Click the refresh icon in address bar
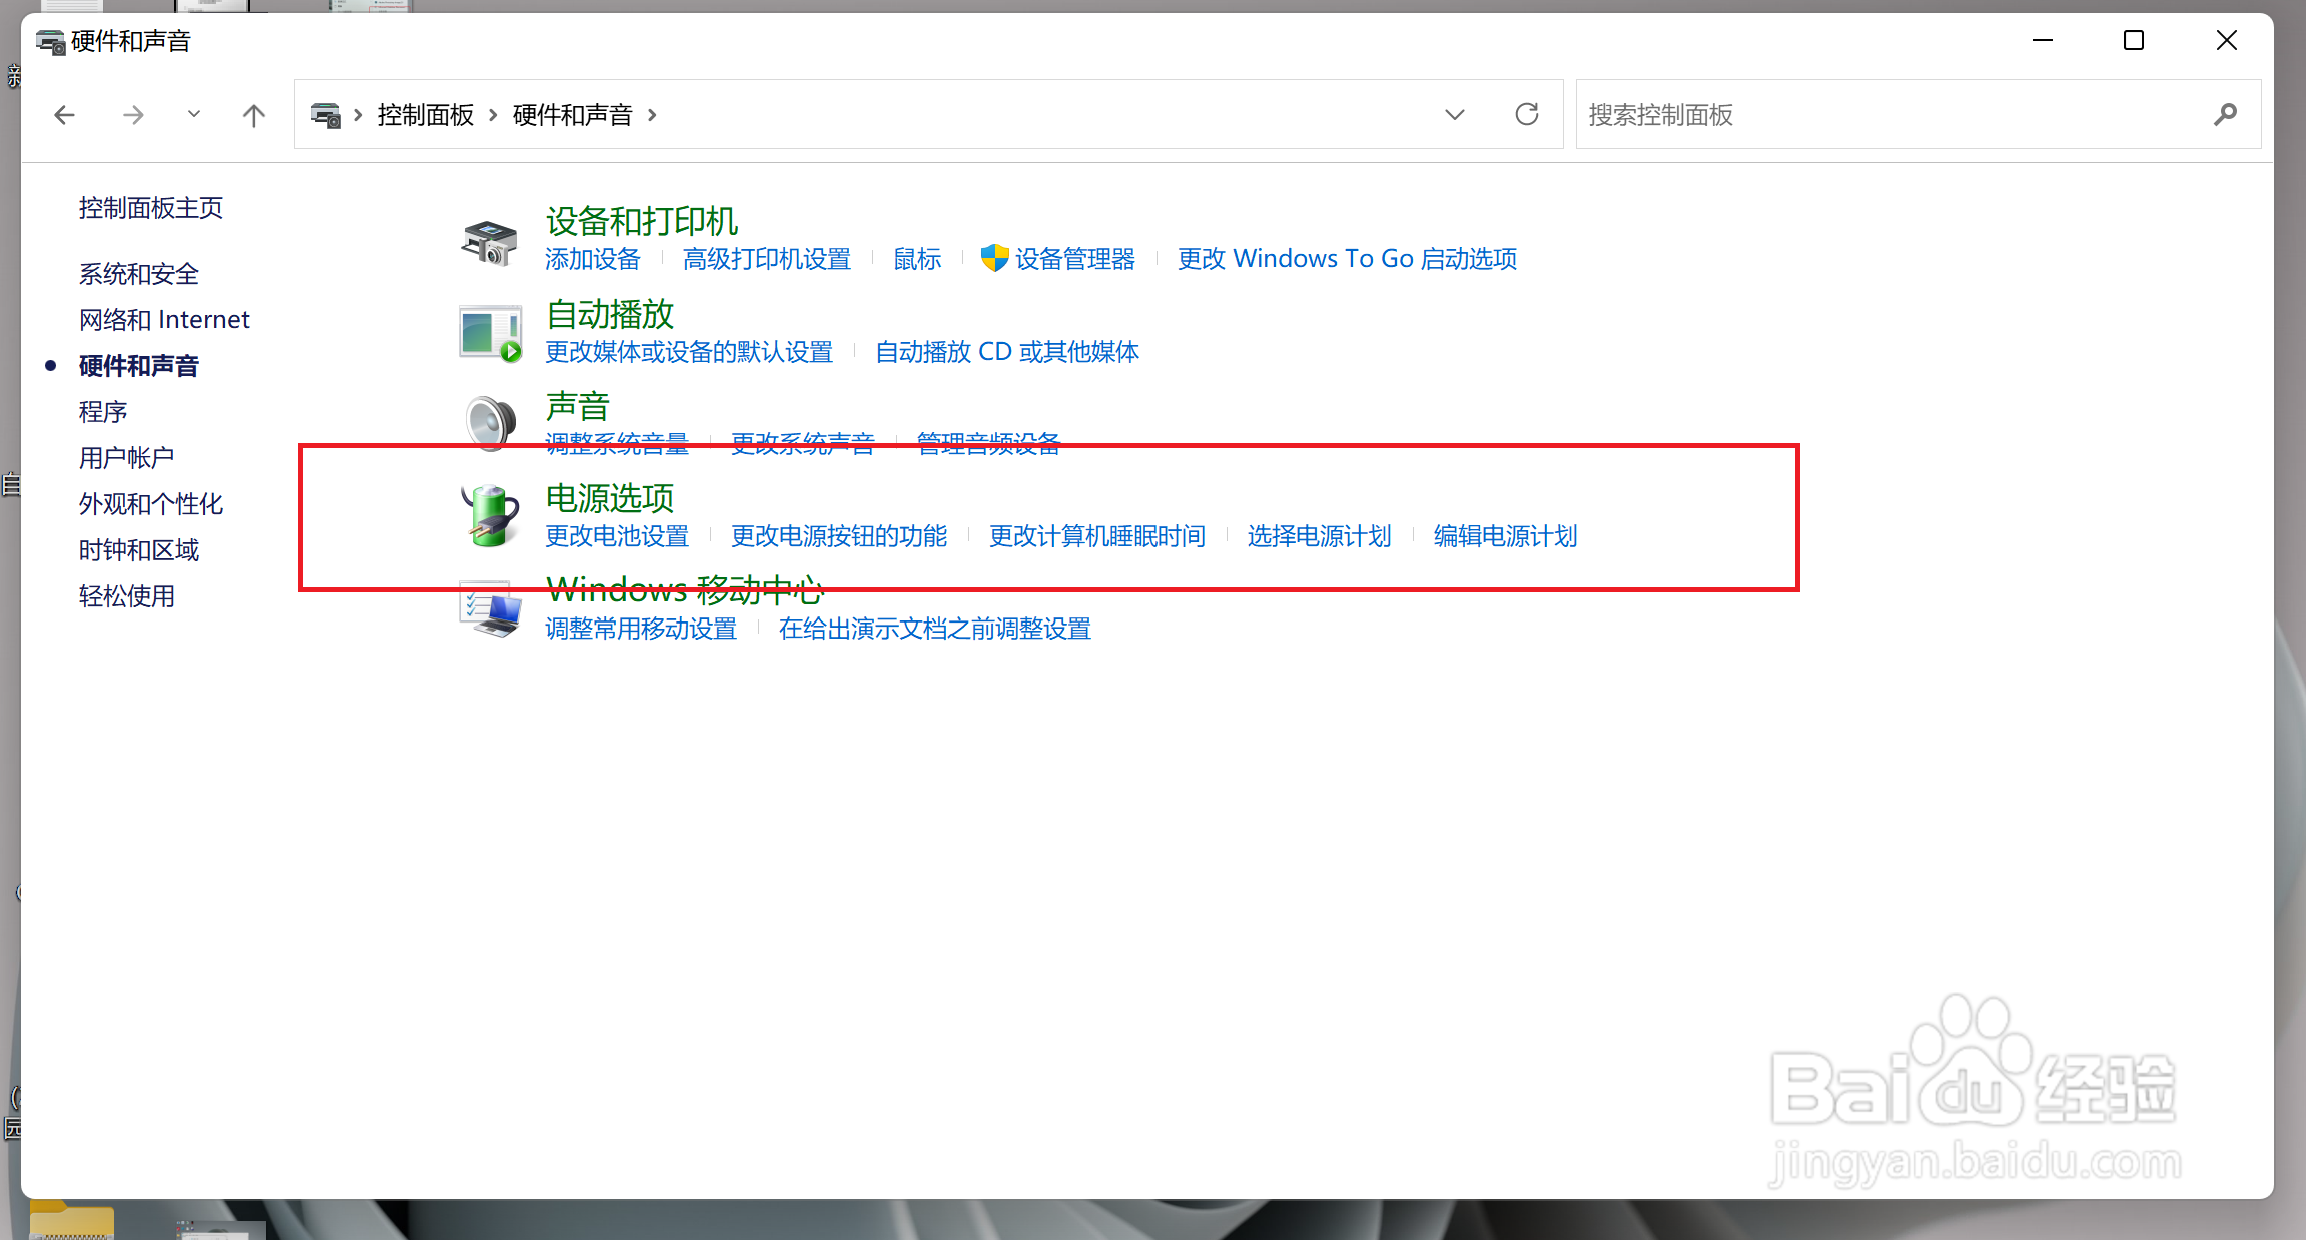The height and width of the screenshot is (1240, 2306). coord(1526,115)
